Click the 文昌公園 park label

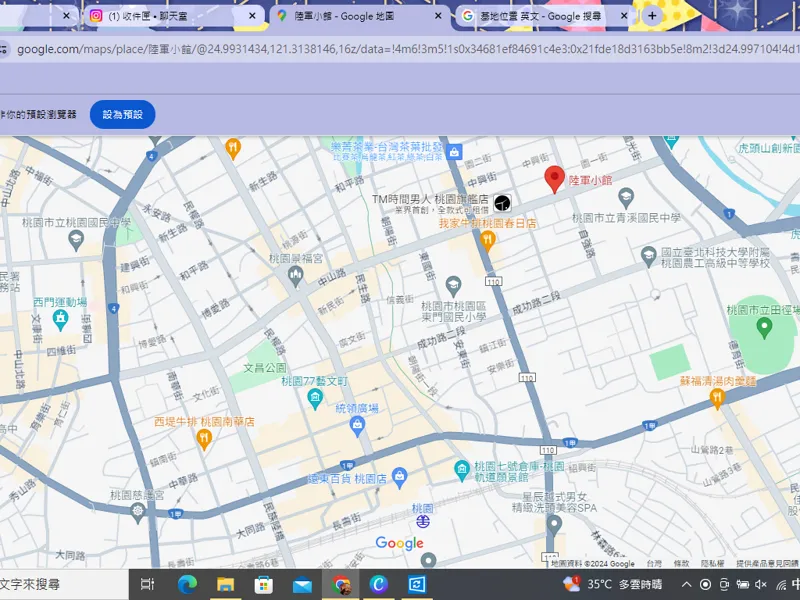(265, 368)
